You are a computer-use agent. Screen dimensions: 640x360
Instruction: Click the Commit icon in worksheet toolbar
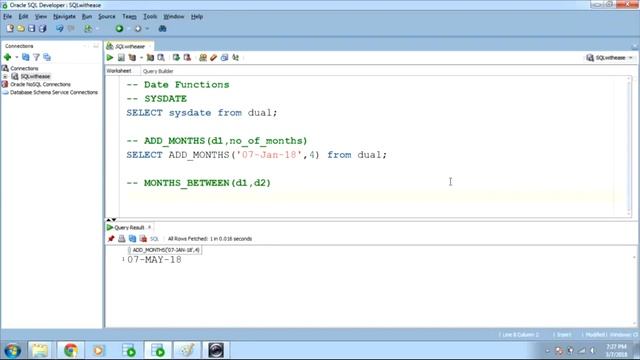coord(176,58)
